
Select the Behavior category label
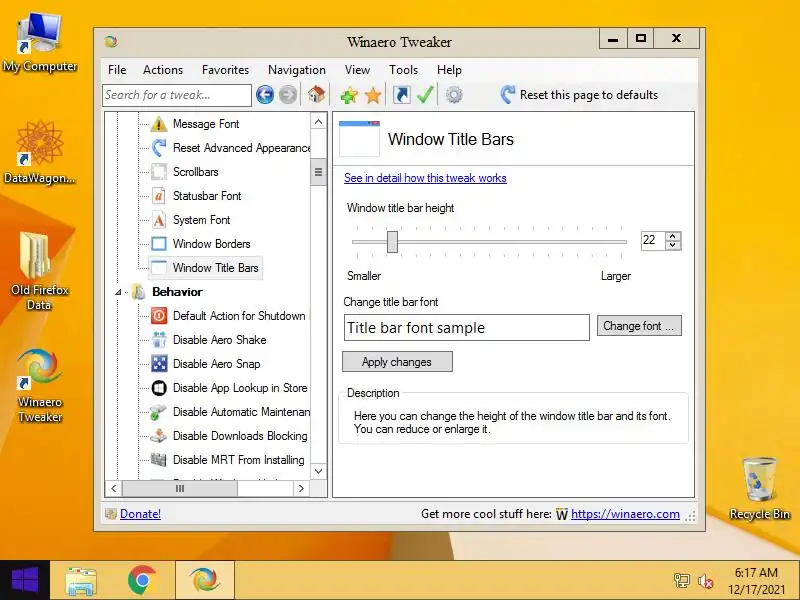177,292
